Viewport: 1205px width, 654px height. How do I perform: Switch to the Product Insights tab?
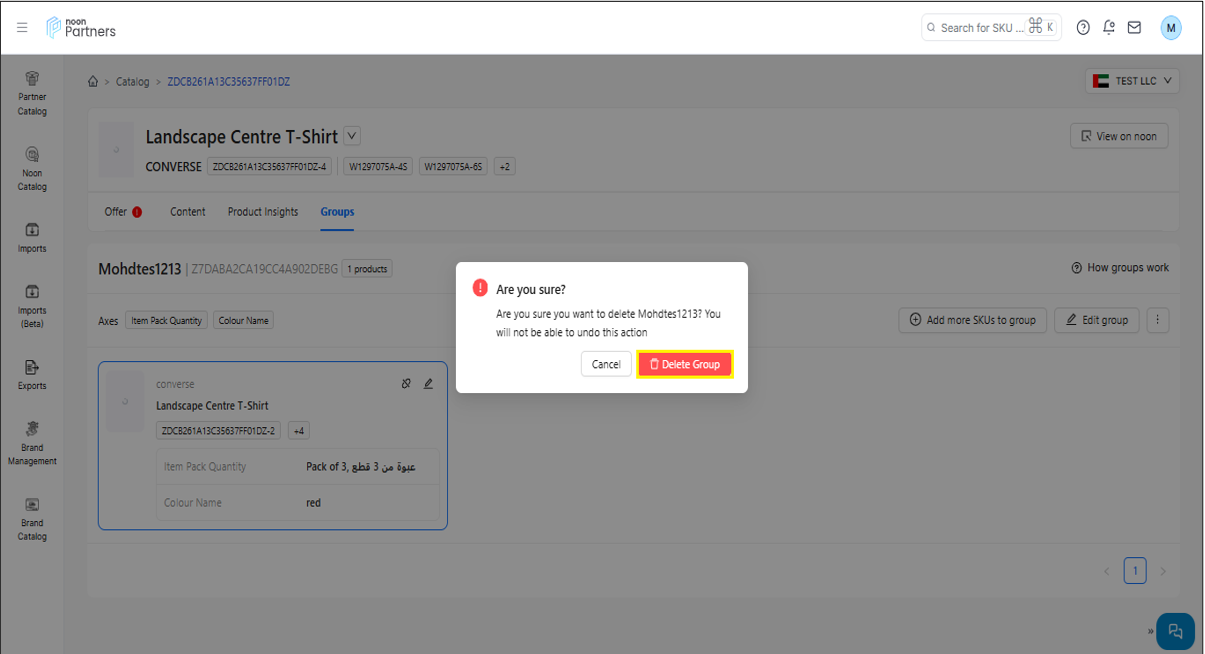click(263, 212)
